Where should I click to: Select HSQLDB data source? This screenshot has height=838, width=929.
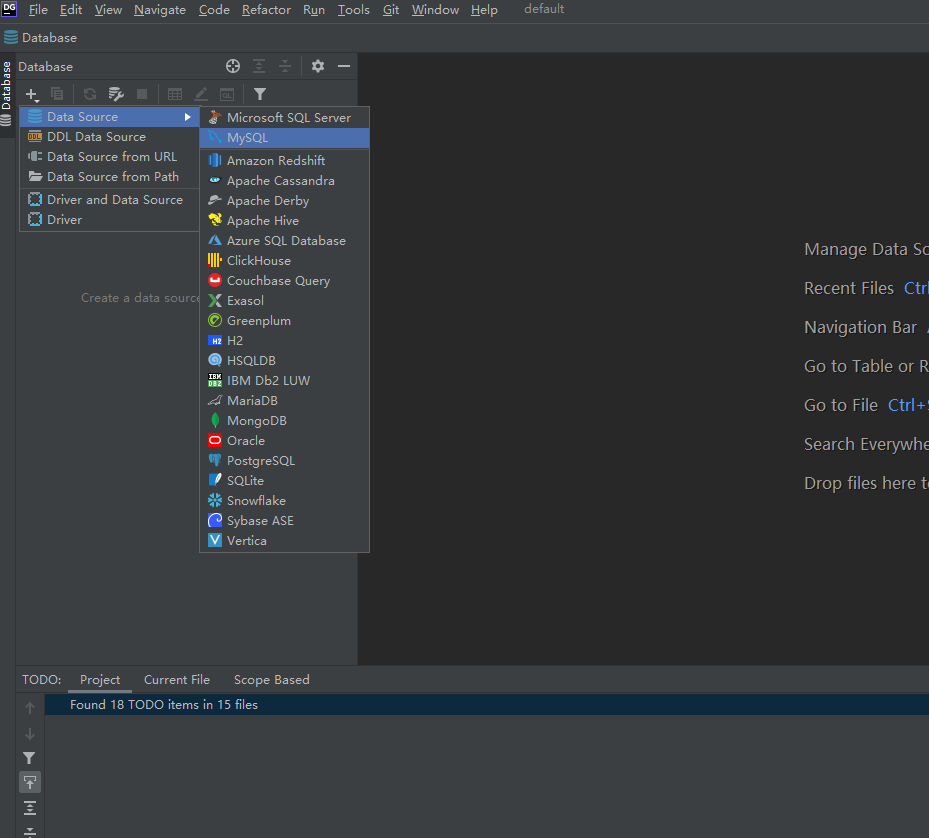point(284,361)
